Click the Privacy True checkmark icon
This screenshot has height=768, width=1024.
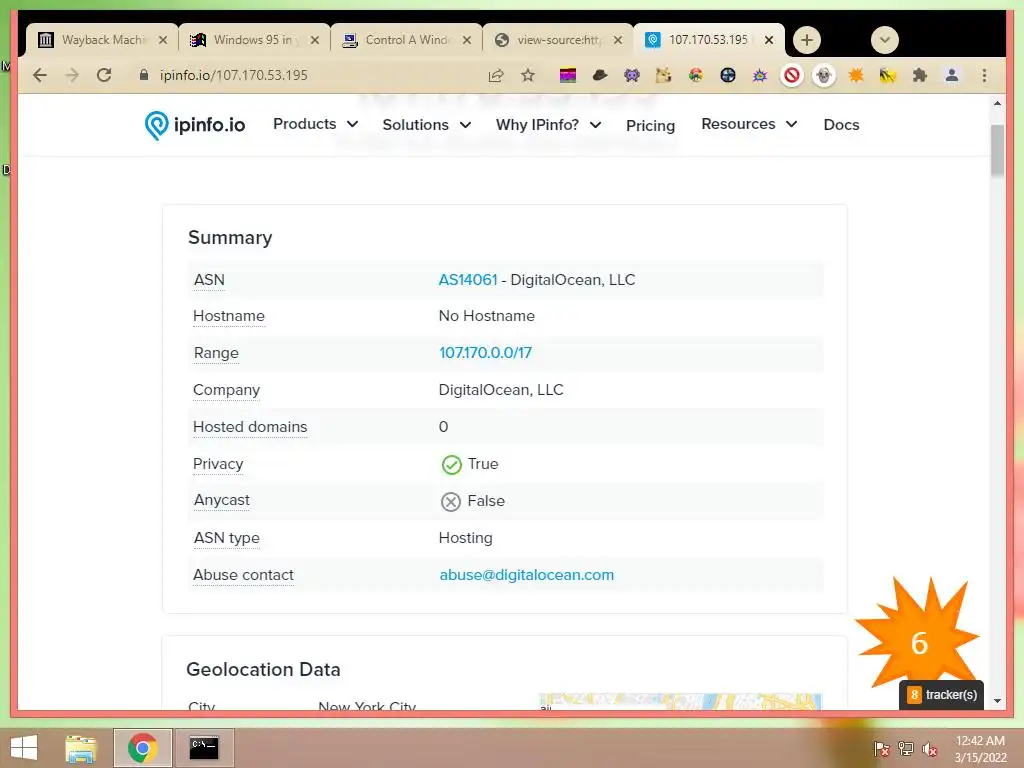point(451,464)
